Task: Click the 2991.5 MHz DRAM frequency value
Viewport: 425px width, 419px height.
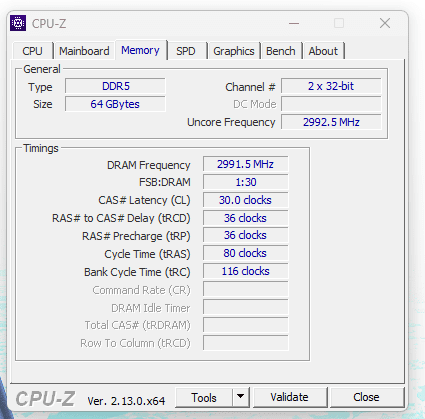Action: (246, 164)
